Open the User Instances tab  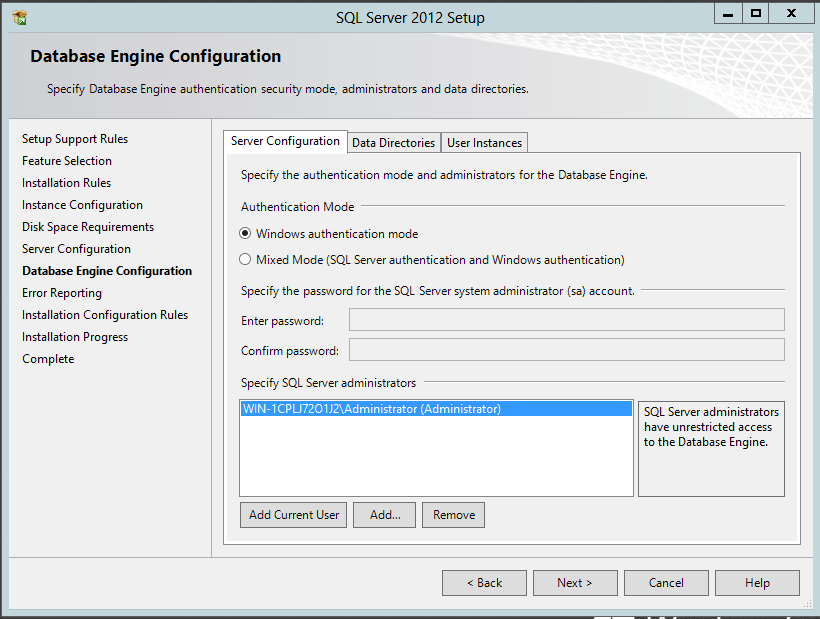tap(484, 143)
